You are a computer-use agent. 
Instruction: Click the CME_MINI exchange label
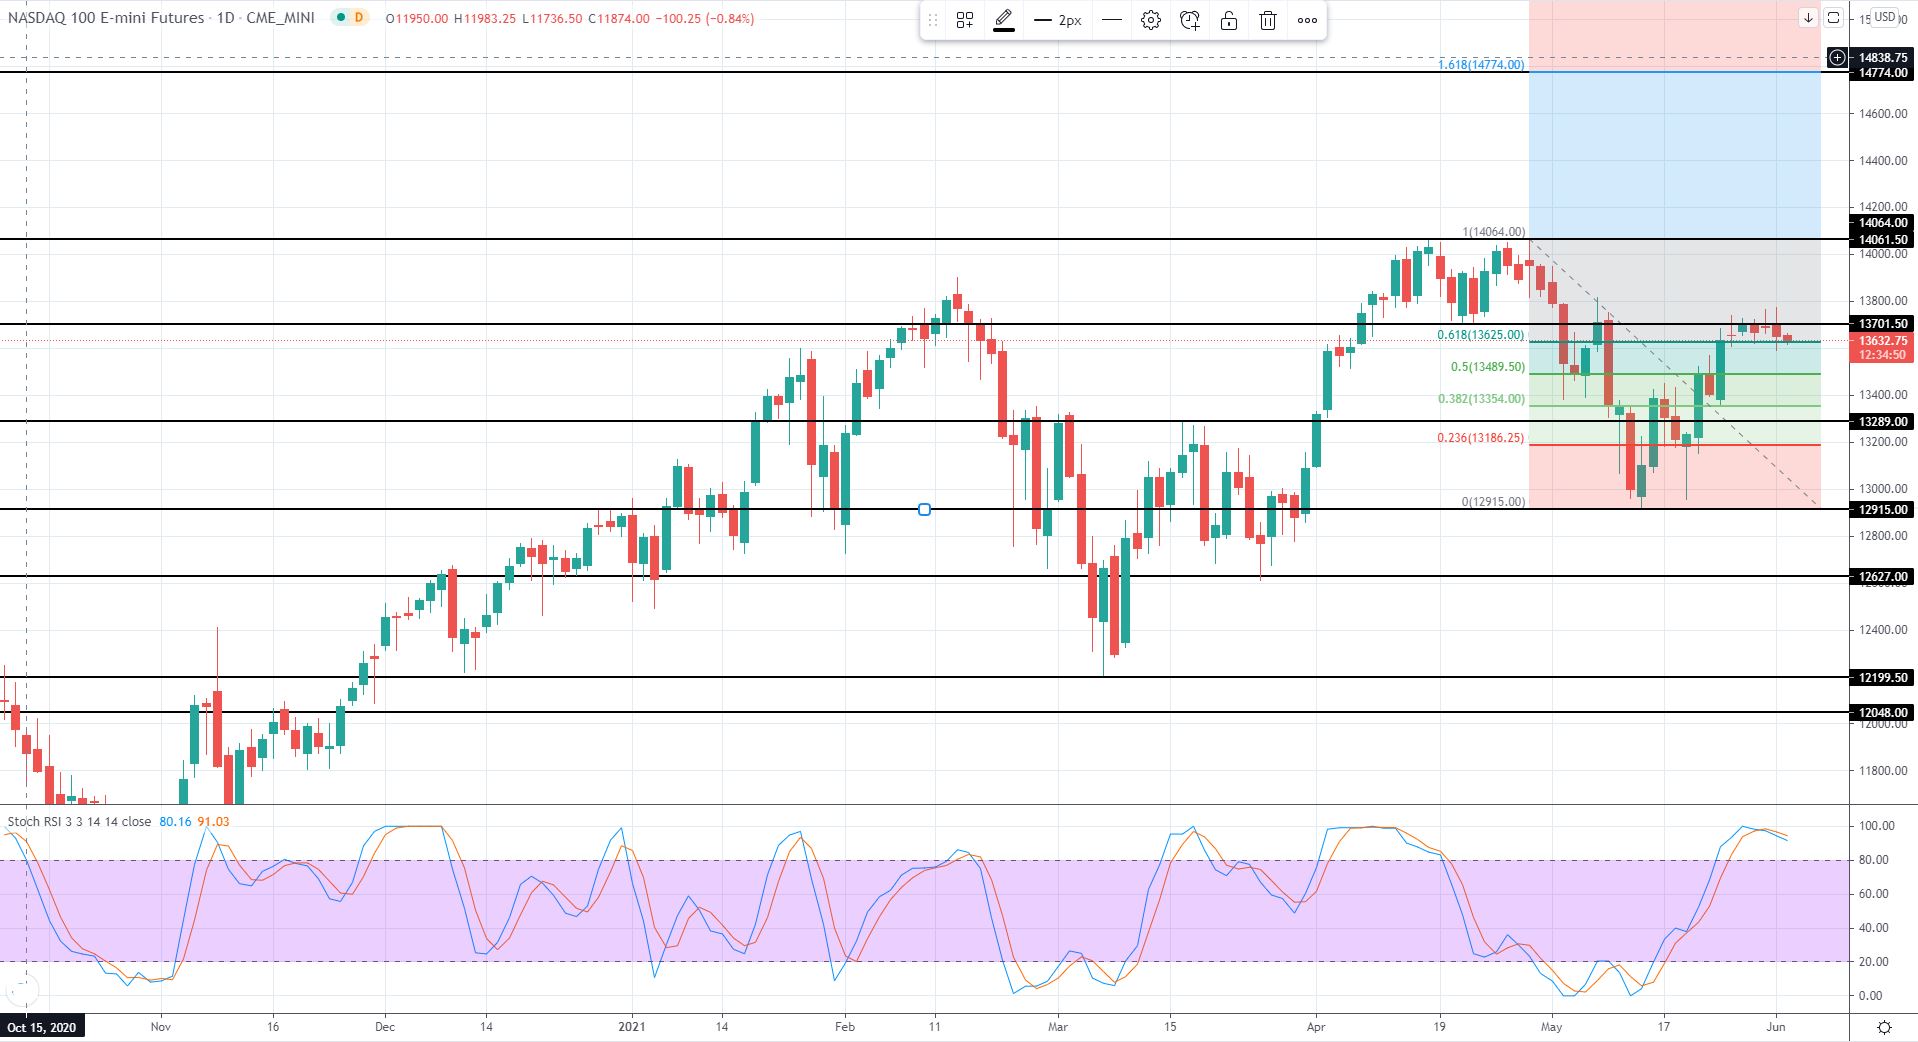tap(280, 18)
